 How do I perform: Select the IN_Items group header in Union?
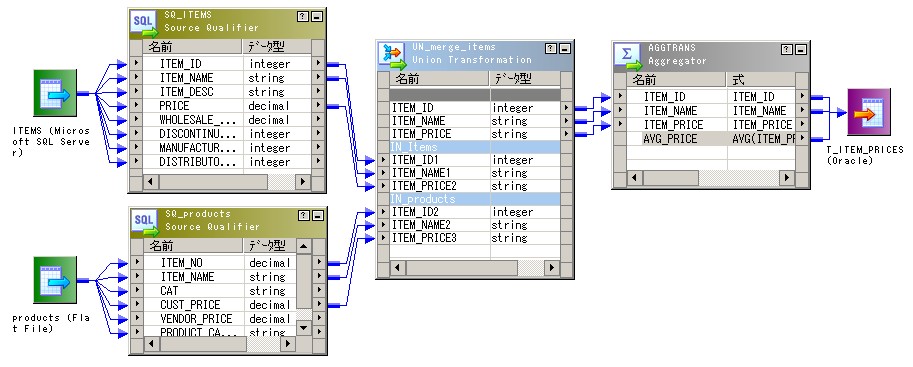click(x=475, y=147)
